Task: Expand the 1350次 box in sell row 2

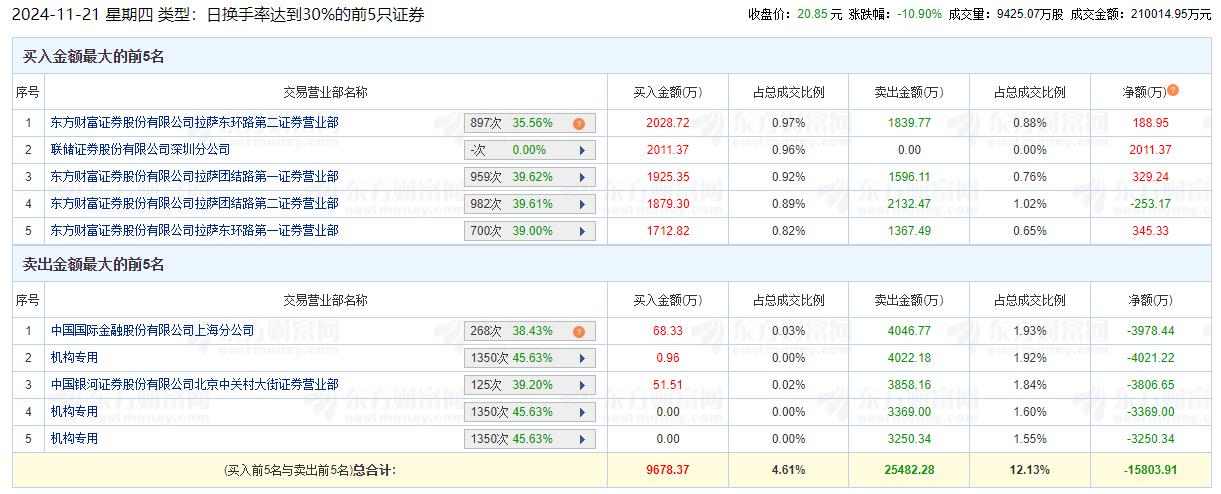Action: [x=529, y=358]
